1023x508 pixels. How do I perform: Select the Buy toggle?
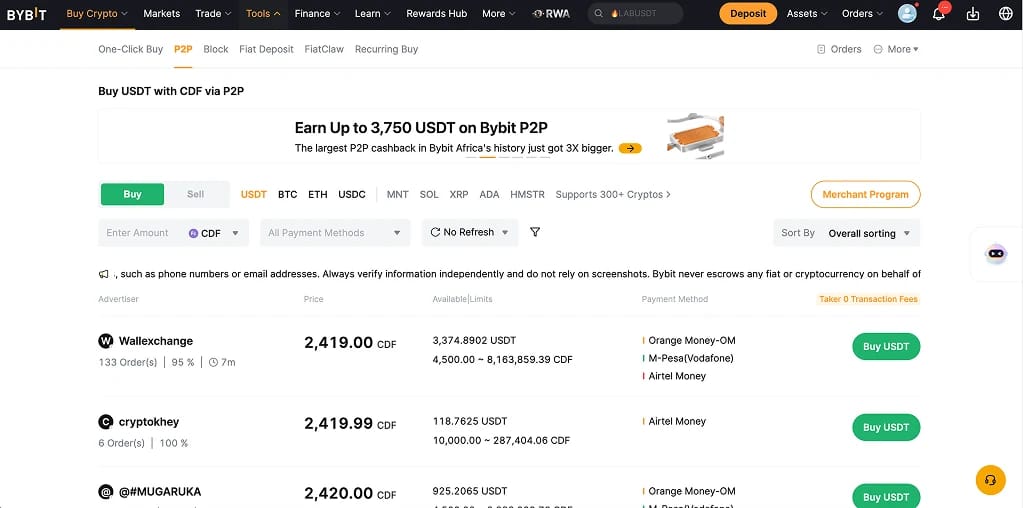click(x=132, y=194)
